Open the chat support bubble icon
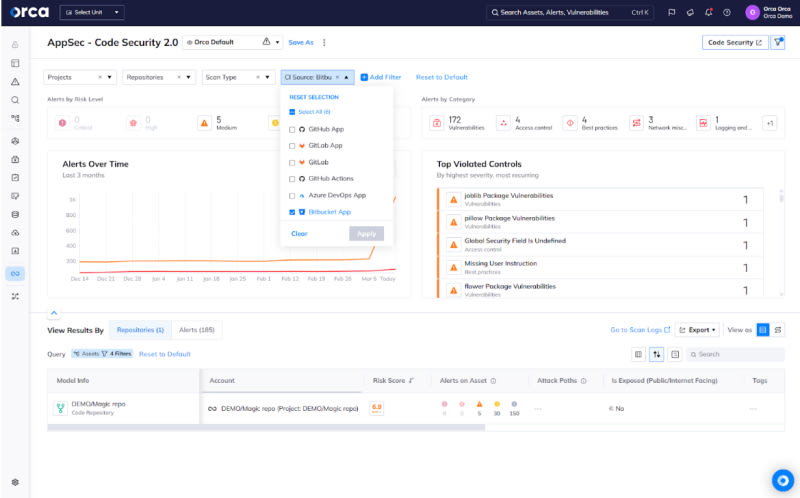Screen dimensions: 800x498 (x=781, y=480)
